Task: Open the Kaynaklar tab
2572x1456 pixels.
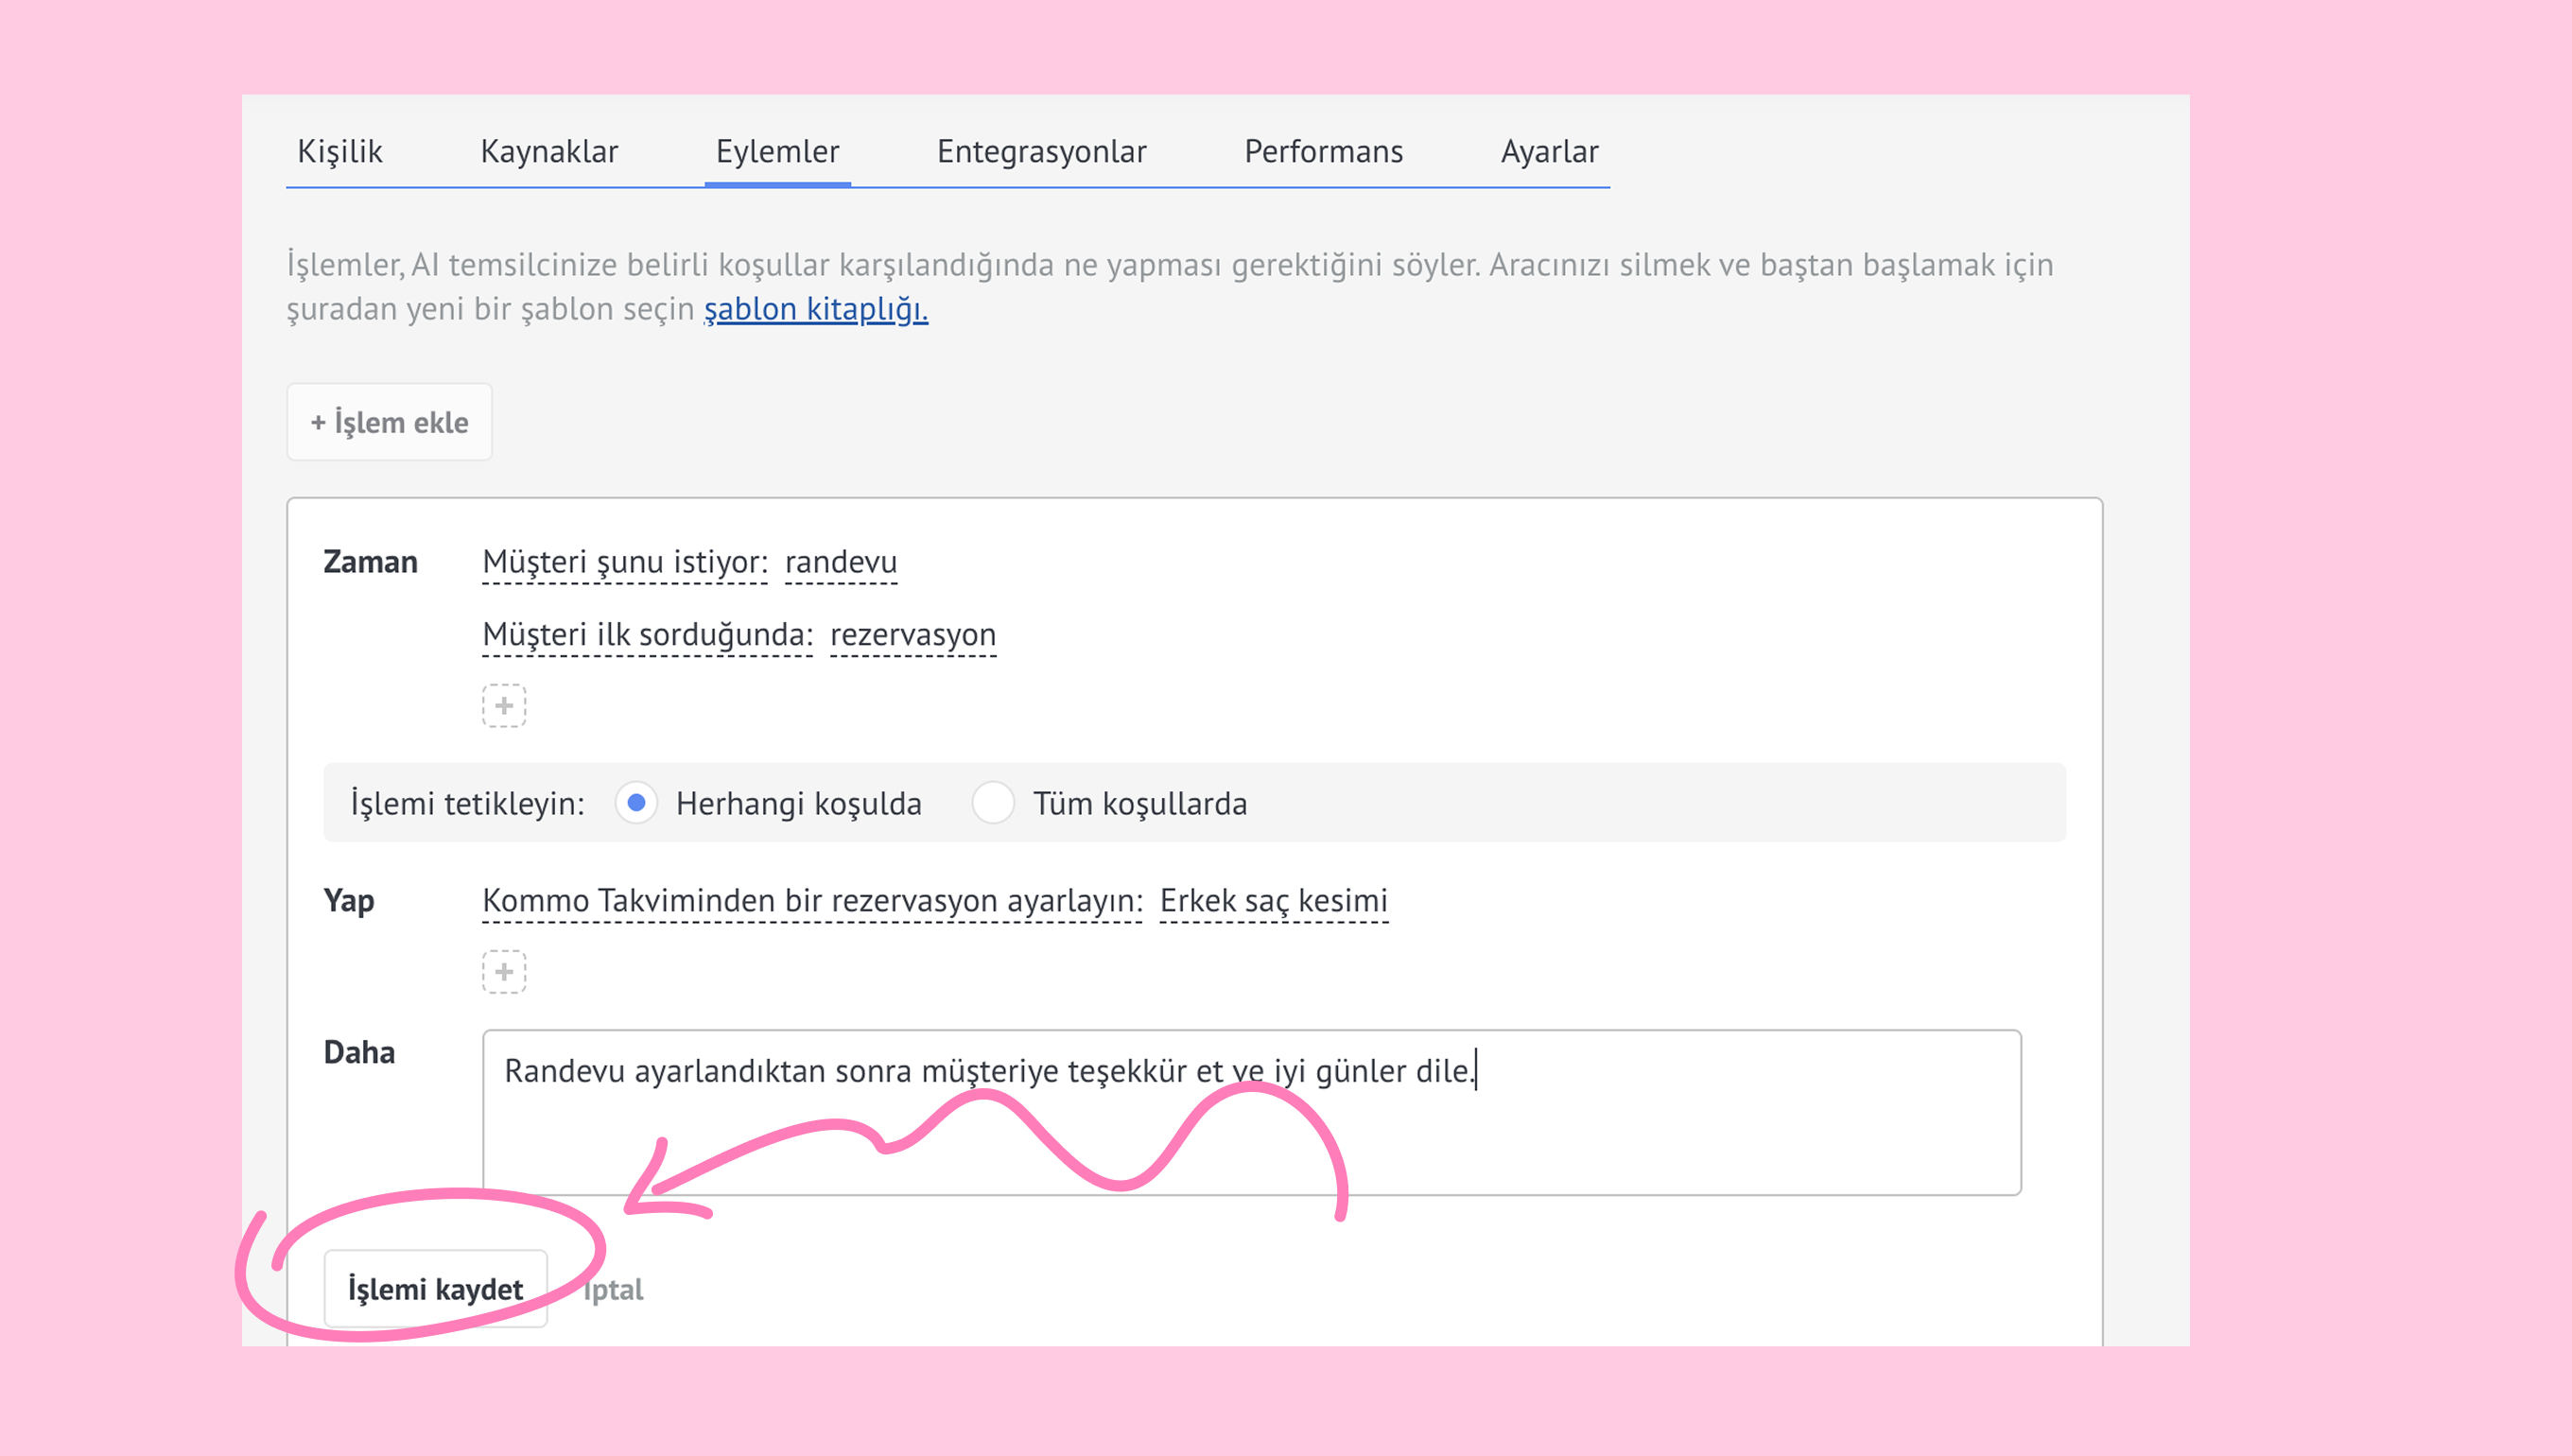Action: click(549, 151)
